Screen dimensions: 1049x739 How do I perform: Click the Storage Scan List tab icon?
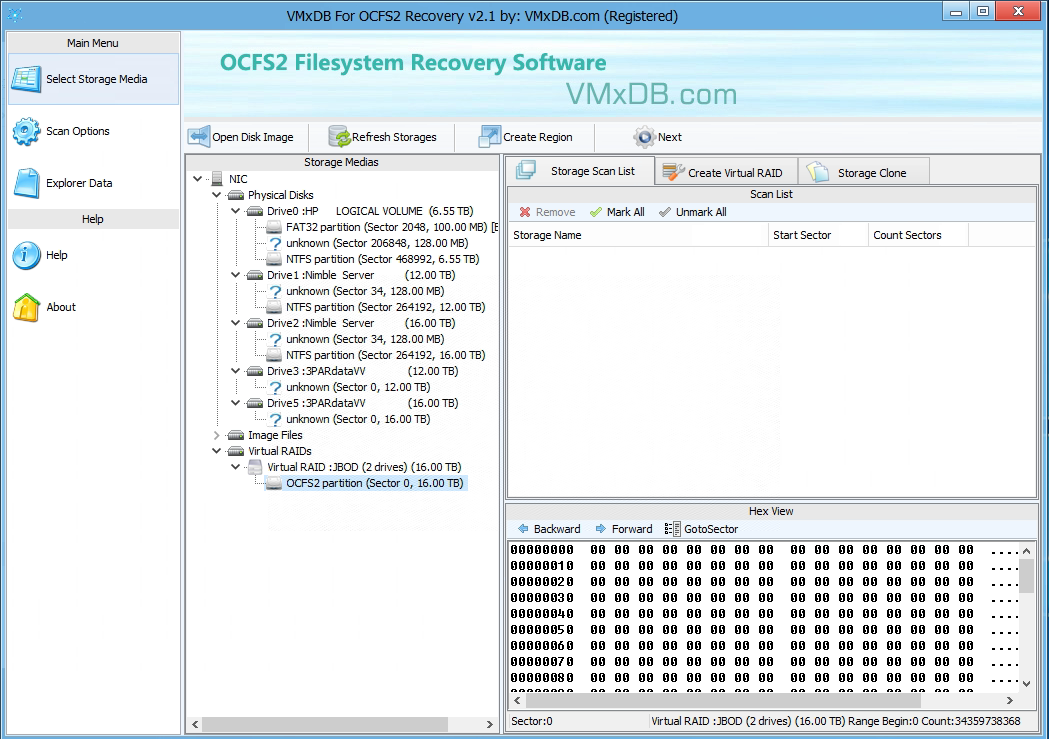point(526,171)
